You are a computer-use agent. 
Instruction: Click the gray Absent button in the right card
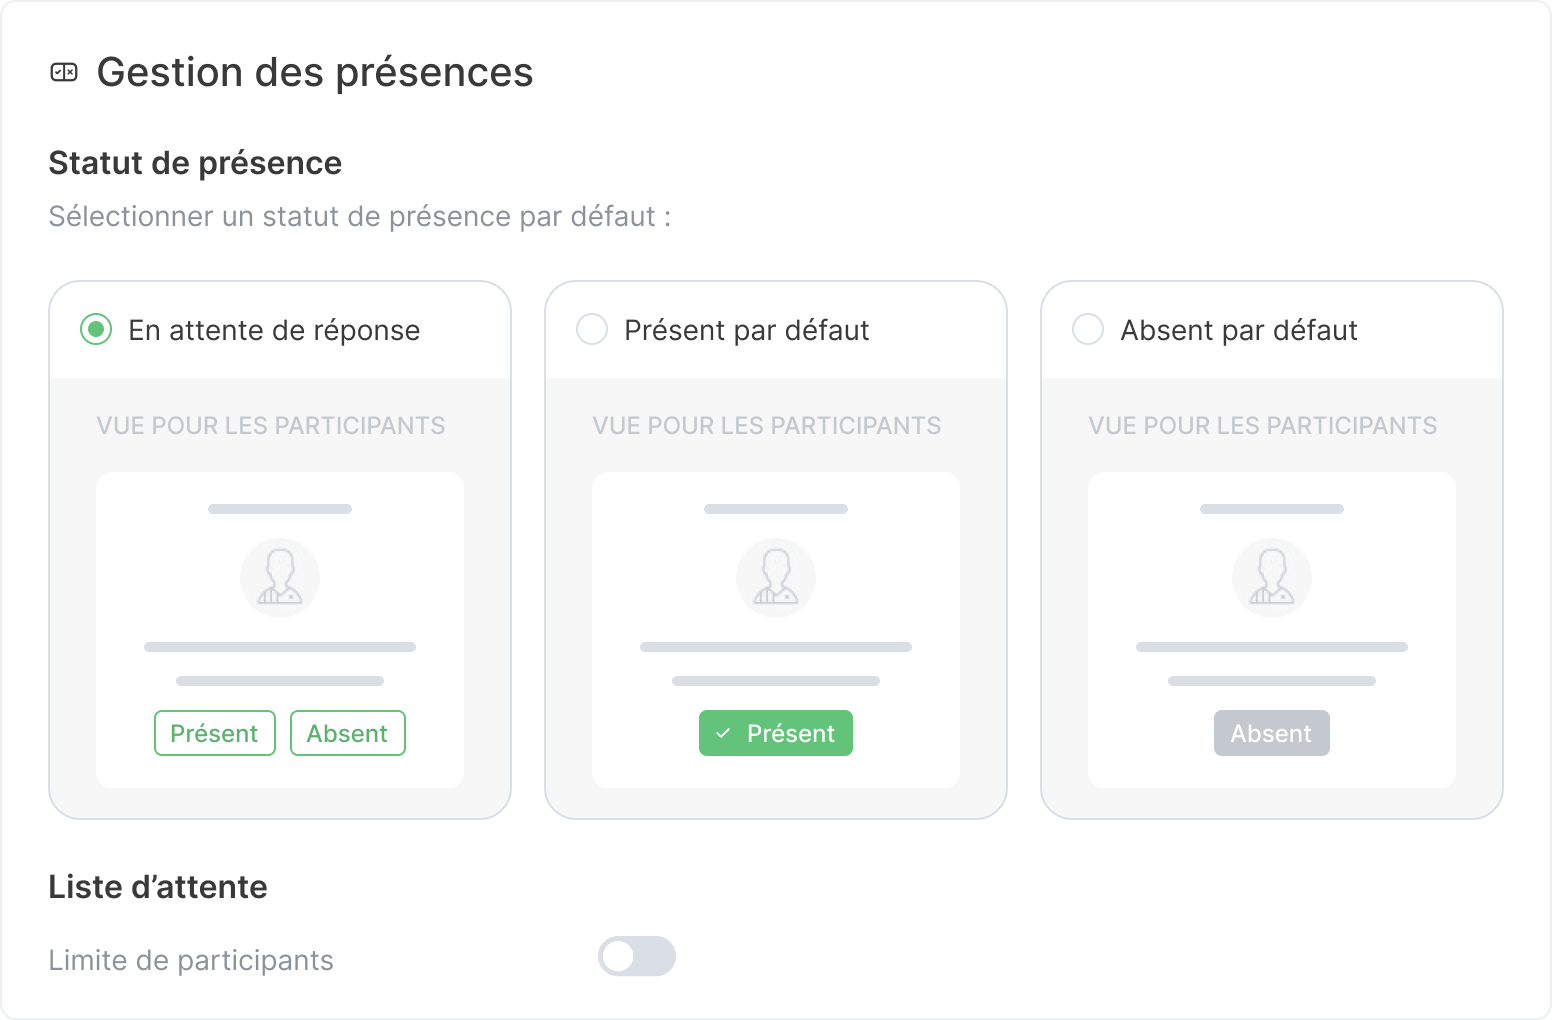pyautogui.click(x=1271, y=733)
